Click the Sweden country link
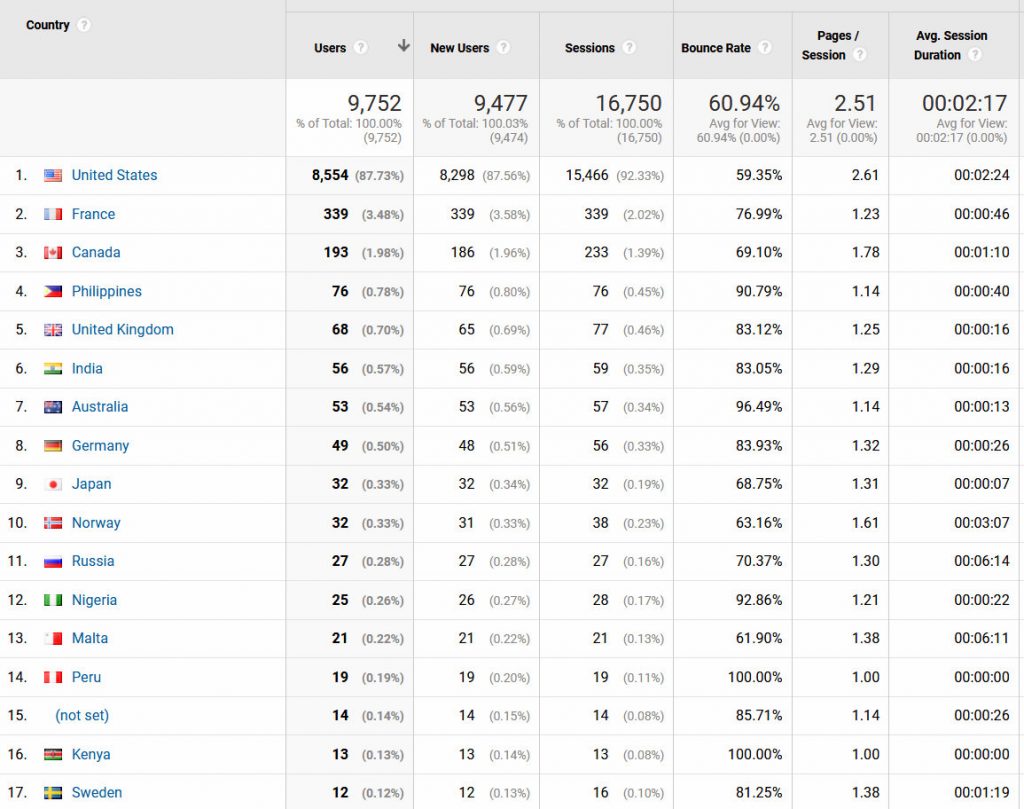 tap(96, 792)
